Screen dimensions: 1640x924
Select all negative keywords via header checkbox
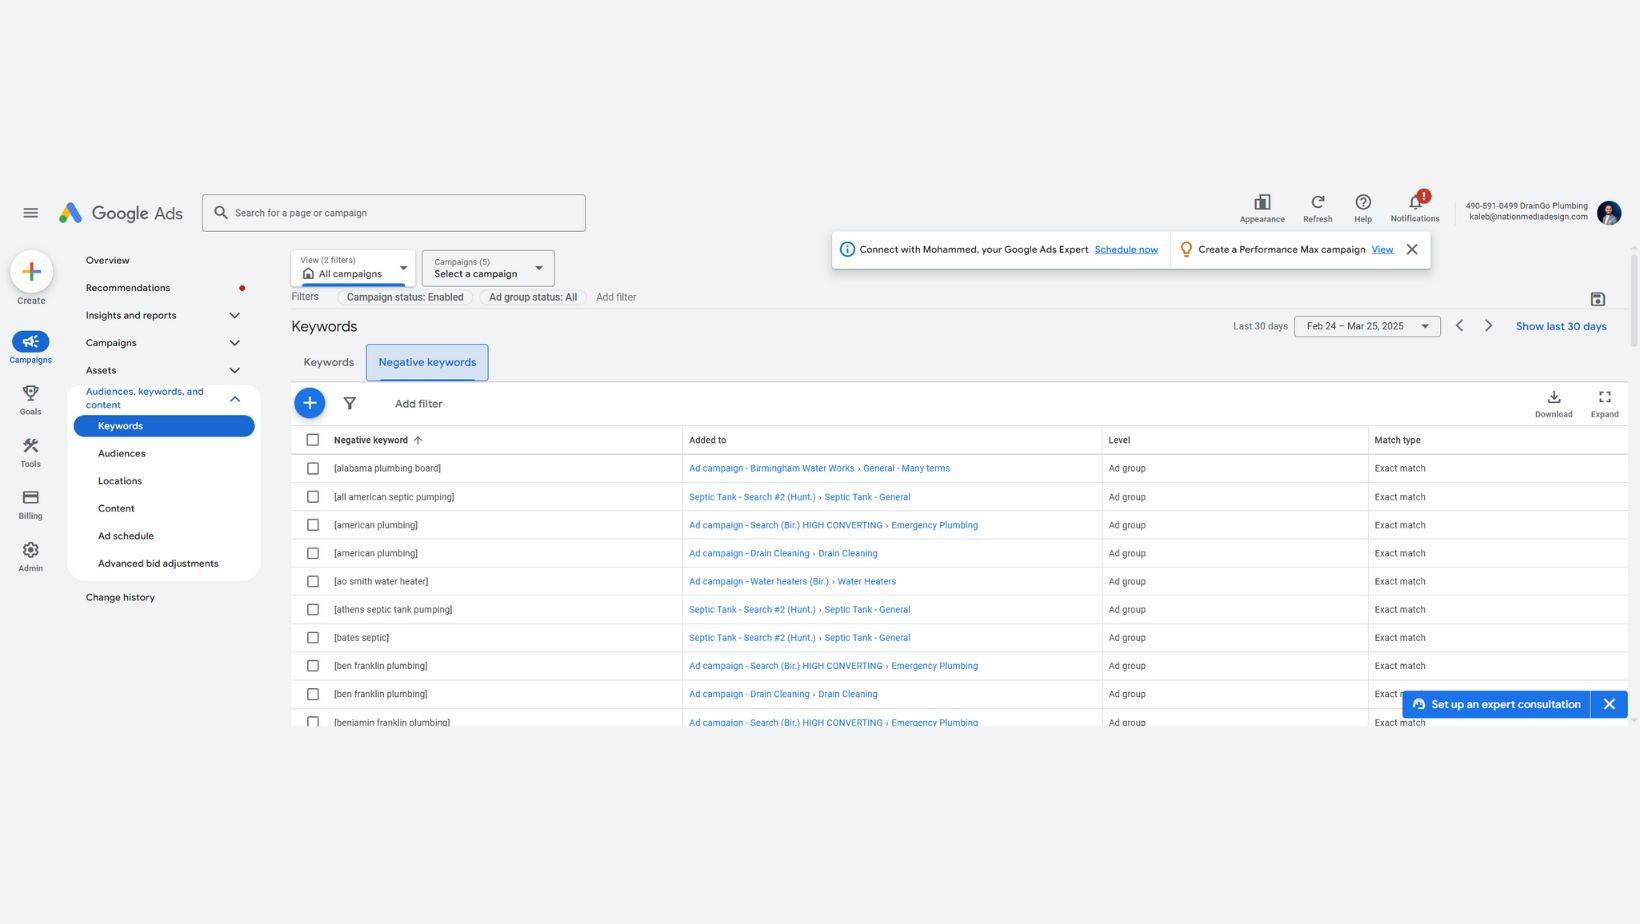pyautogui.click(x=313, y=439)
